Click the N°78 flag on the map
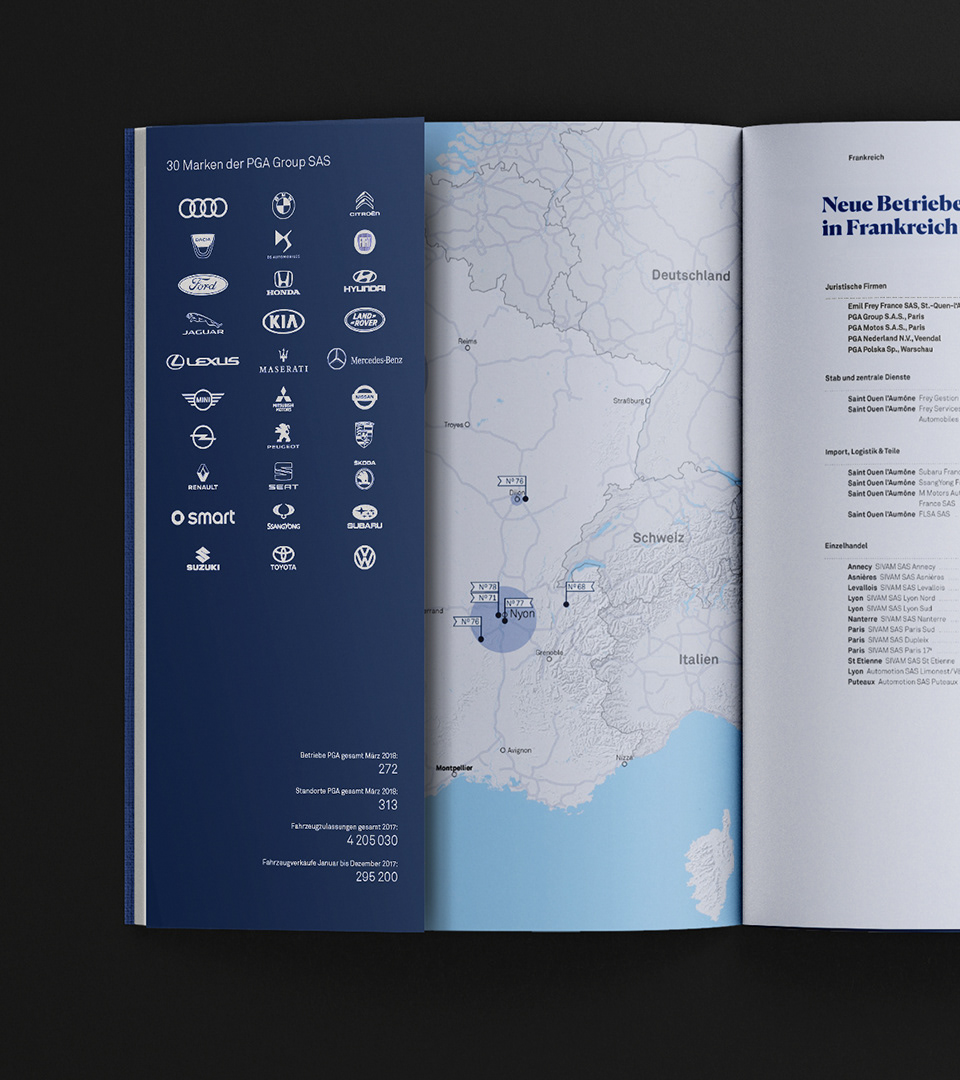Image resolution: width=960 pixels, height=1080 pixels. 485,587
